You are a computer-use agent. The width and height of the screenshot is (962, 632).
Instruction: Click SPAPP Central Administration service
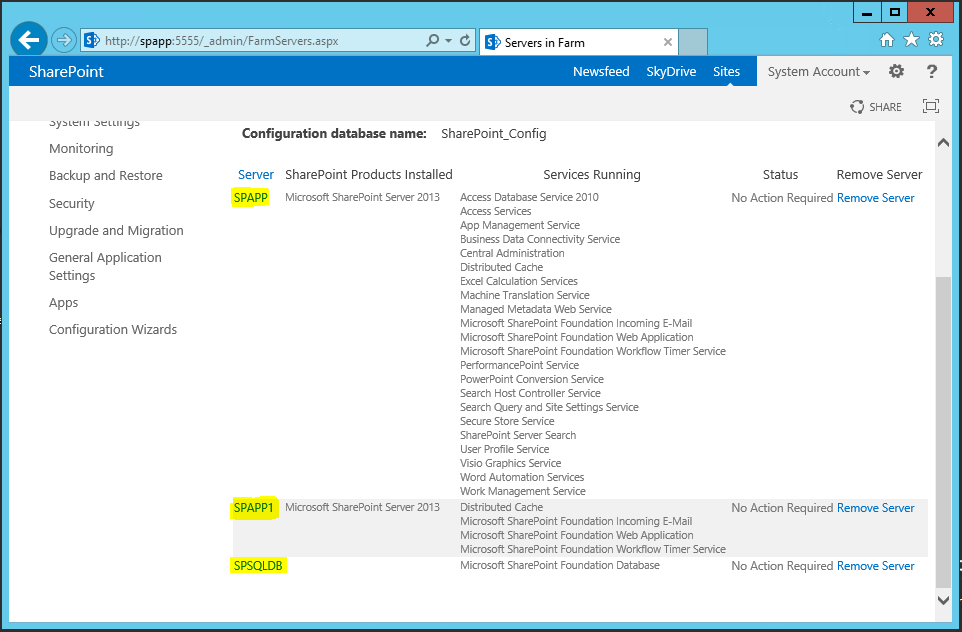tap(512, 253)
